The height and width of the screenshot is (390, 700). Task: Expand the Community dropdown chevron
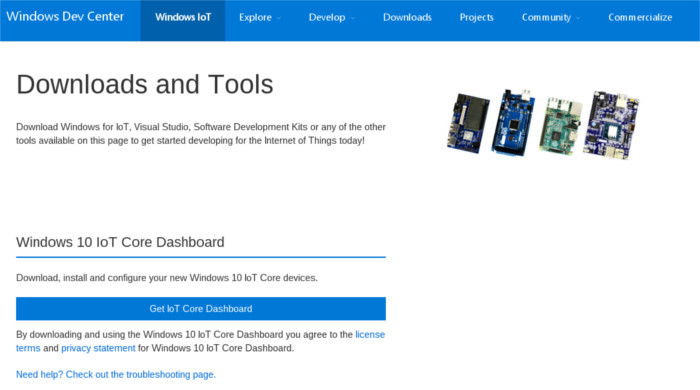tap(578, 18)
